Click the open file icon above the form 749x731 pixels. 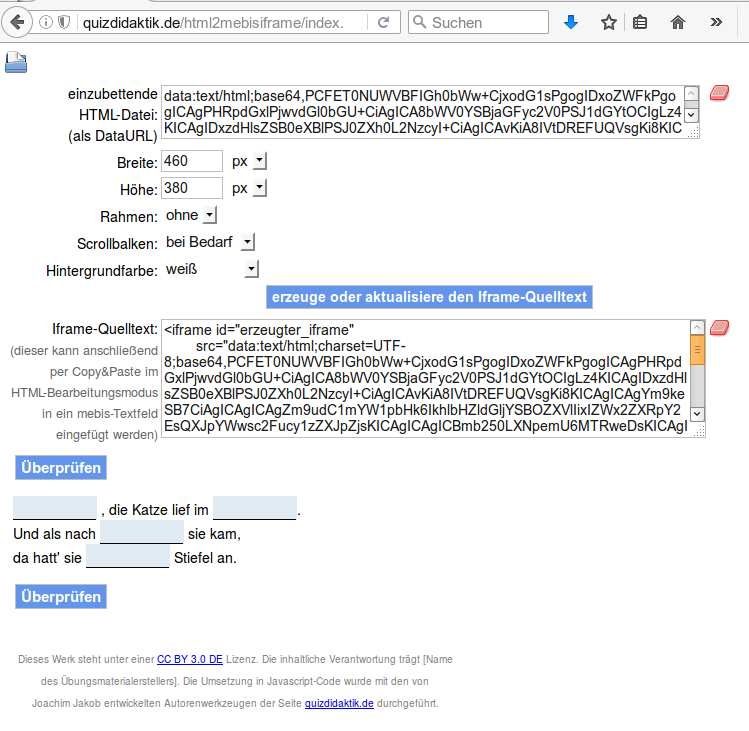click(16, 63)
